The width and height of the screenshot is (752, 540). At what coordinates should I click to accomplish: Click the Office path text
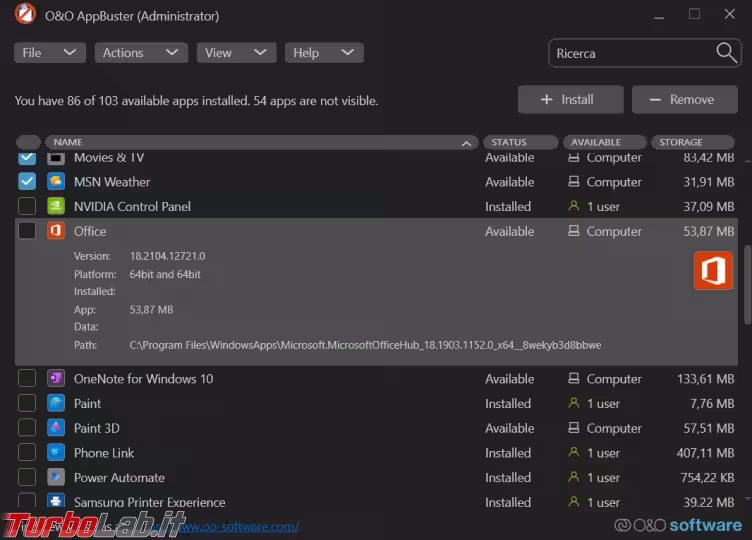[x=365, y=345]
